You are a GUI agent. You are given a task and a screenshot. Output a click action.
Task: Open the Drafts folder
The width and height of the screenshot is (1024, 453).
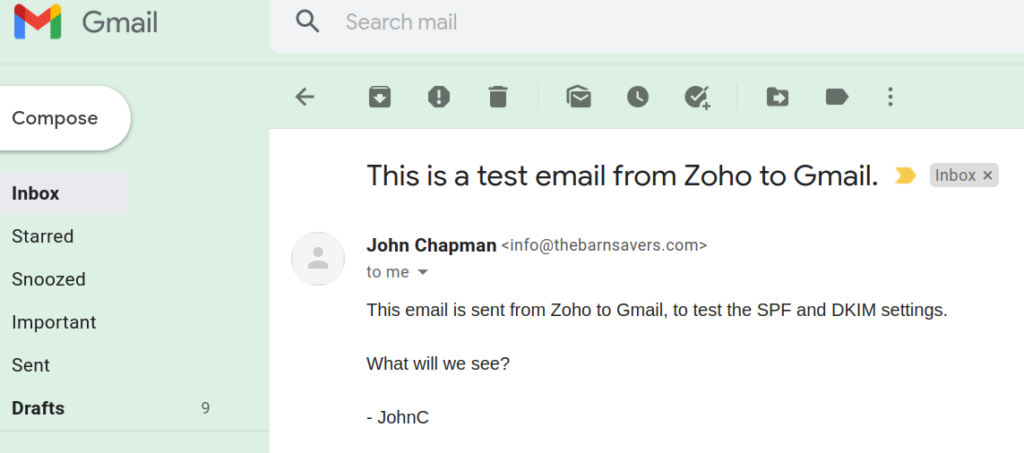click(38, 409)
